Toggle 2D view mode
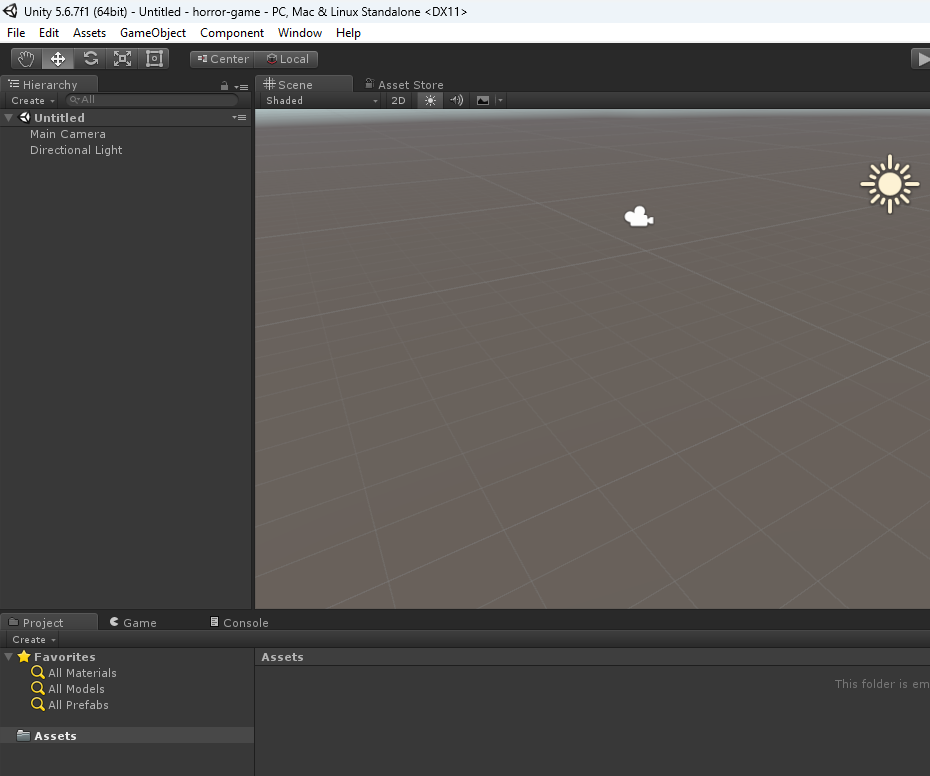Image resolution: width=930 pixels, height=776 pixels. coord(398,100)
